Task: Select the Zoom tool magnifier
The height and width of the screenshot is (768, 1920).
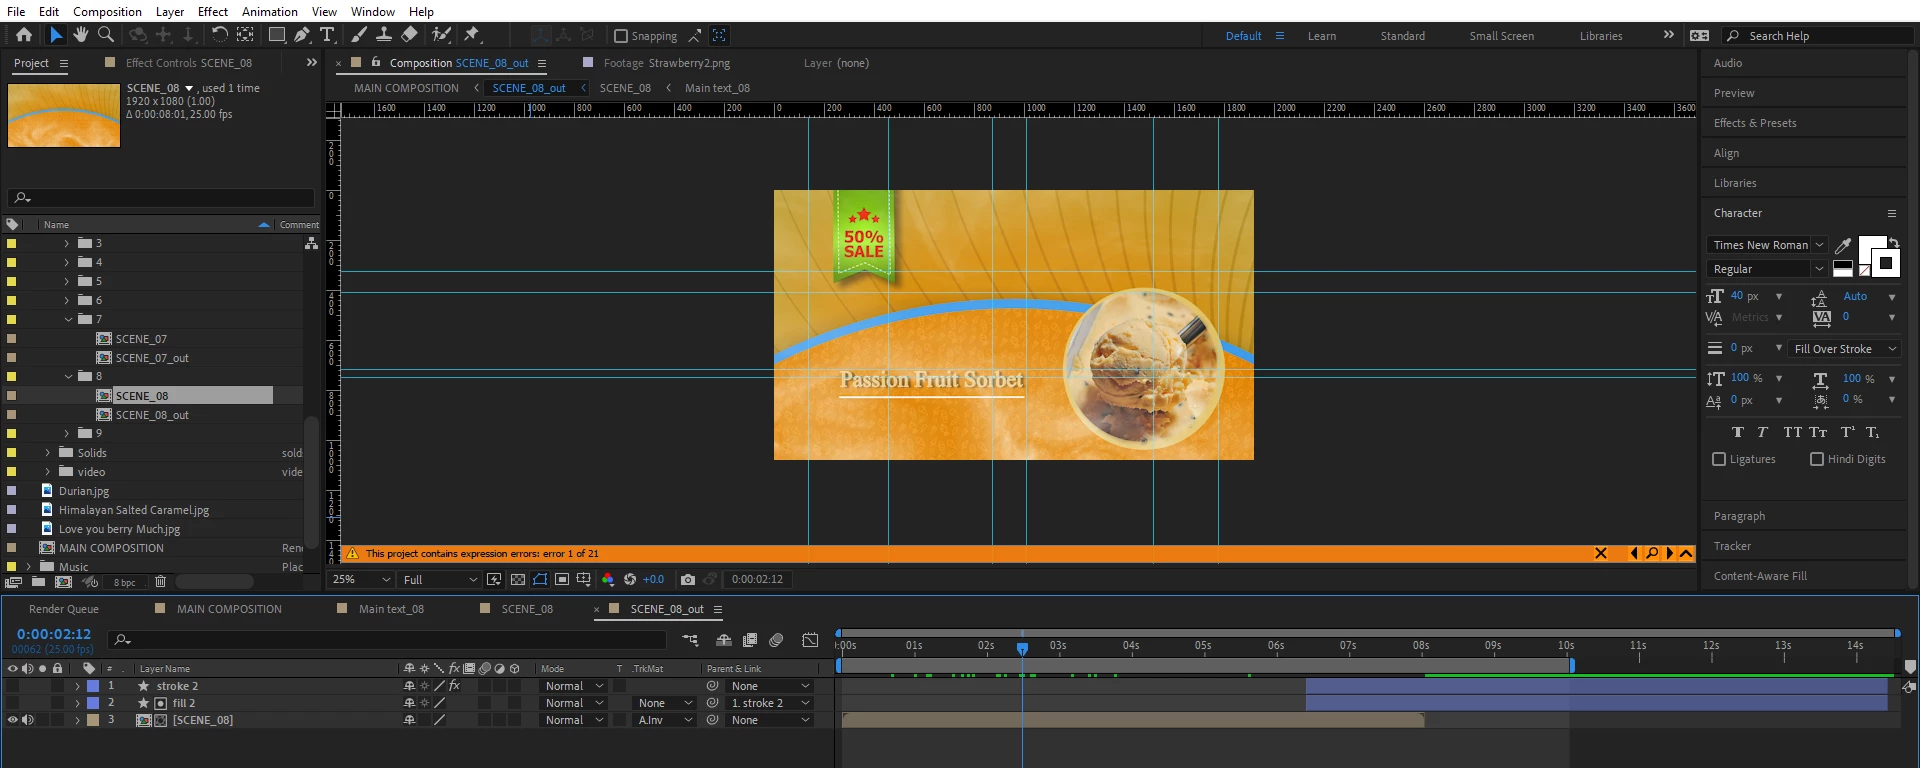Action: pyautogui.click(x=105, y=35)
